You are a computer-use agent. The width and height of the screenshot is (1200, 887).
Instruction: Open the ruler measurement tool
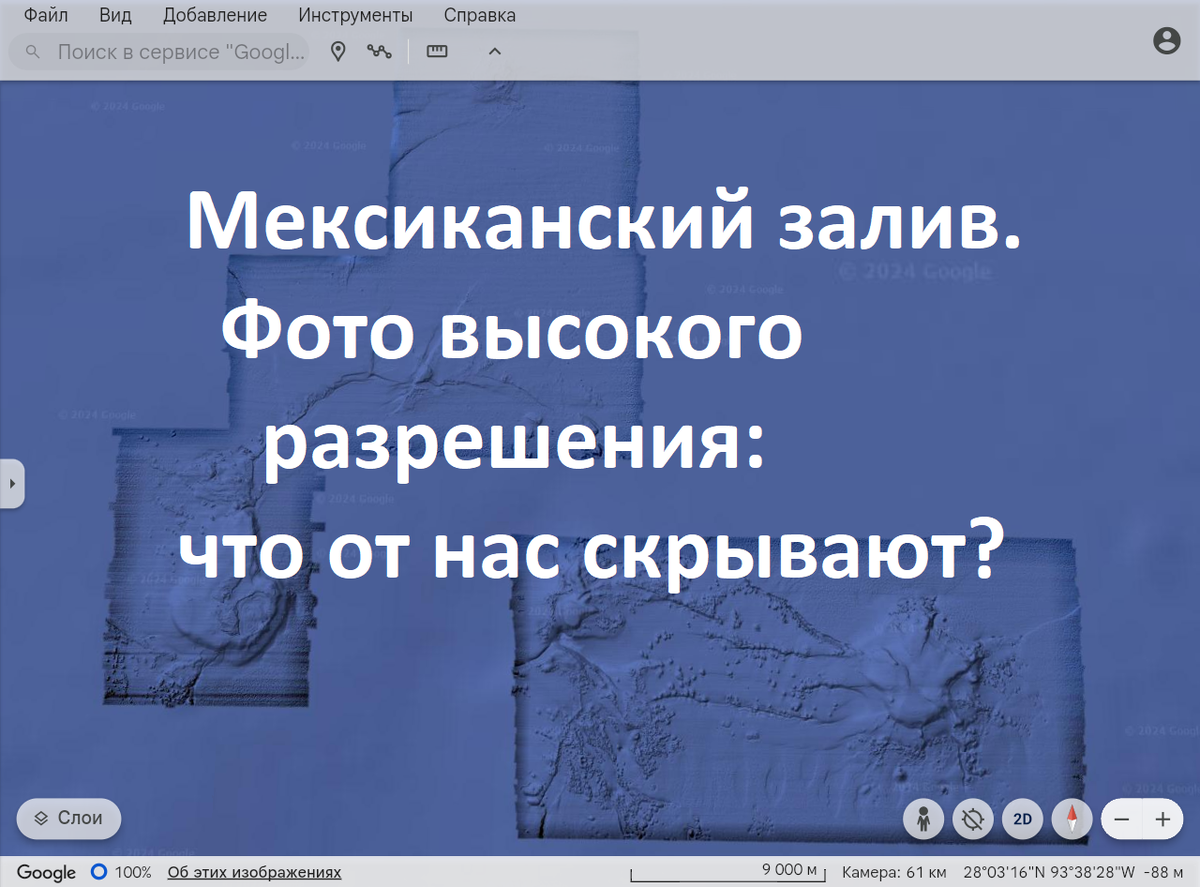(437, 51)
